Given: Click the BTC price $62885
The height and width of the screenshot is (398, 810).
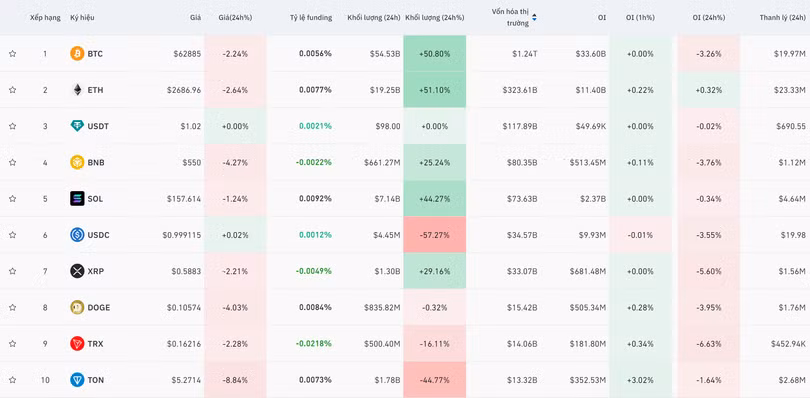Looking at the screenshot, I should [188, 54].
